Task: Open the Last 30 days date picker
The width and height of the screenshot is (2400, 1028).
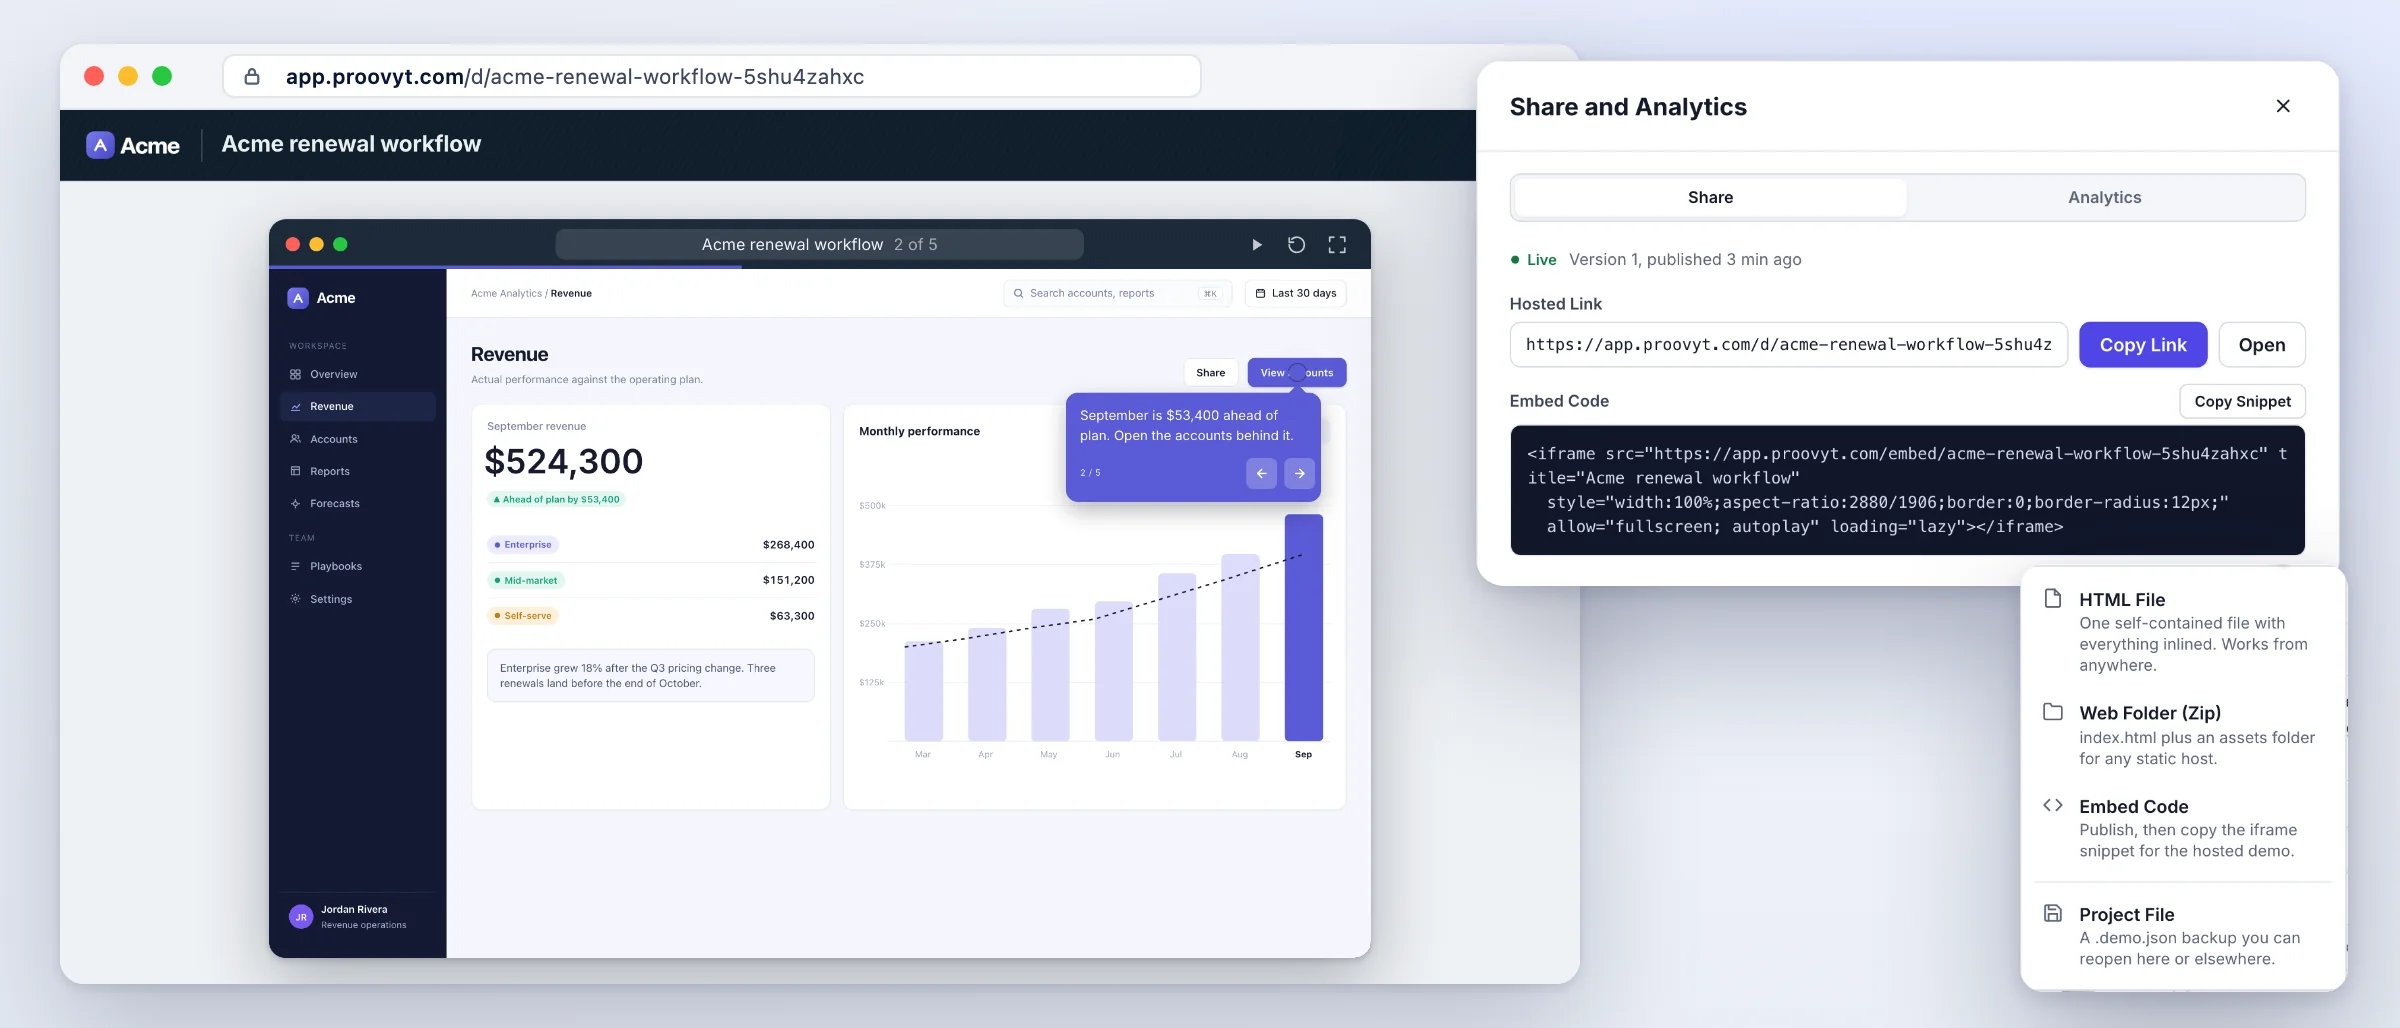Action: pos(1296,293)
